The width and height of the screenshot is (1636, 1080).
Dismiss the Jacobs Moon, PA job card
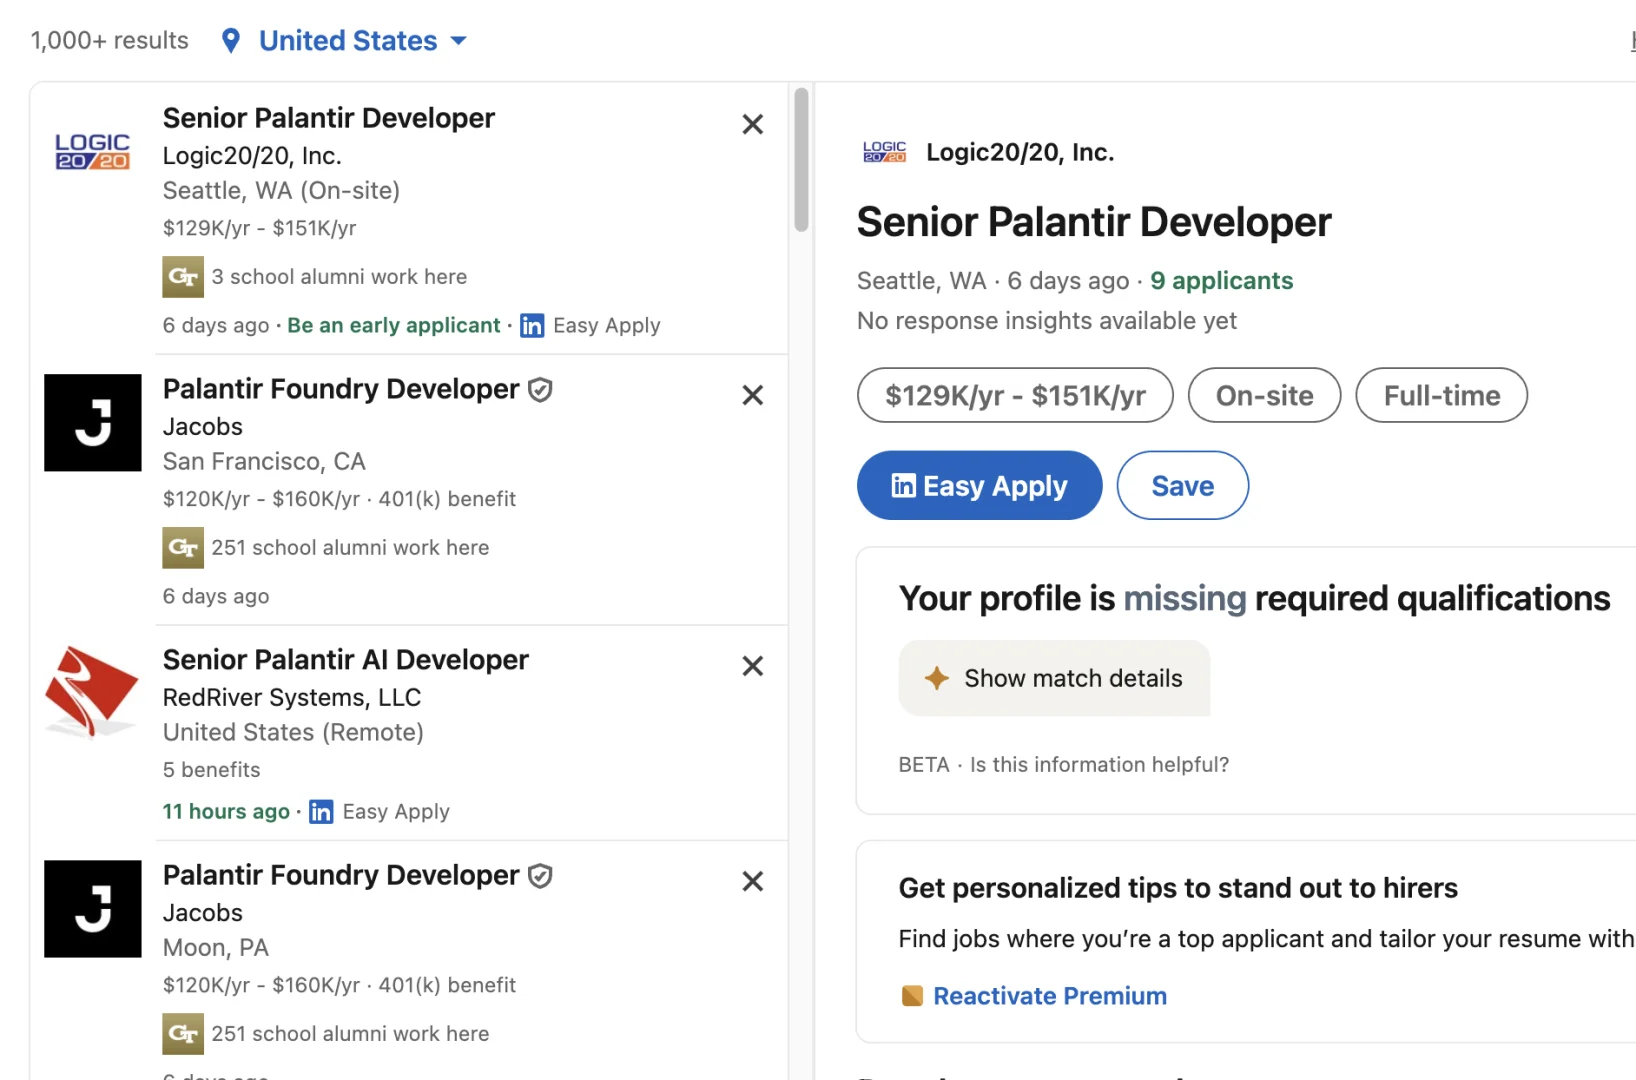(753, 881)
